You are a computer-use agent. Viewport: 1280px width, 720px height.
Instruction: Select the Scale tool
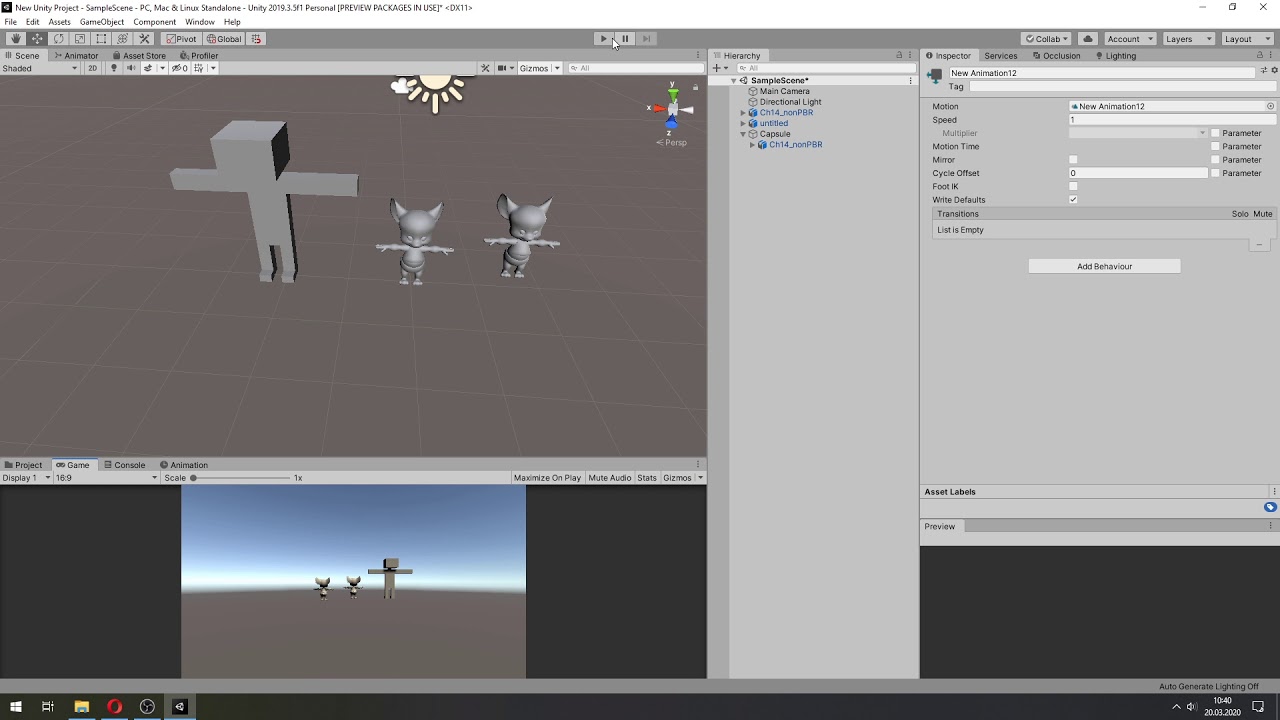(80, 38)
